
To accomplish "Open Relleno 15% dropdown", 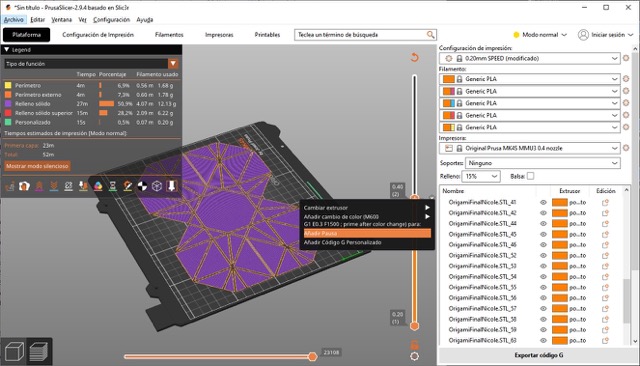I will click(x=481, y=176).
